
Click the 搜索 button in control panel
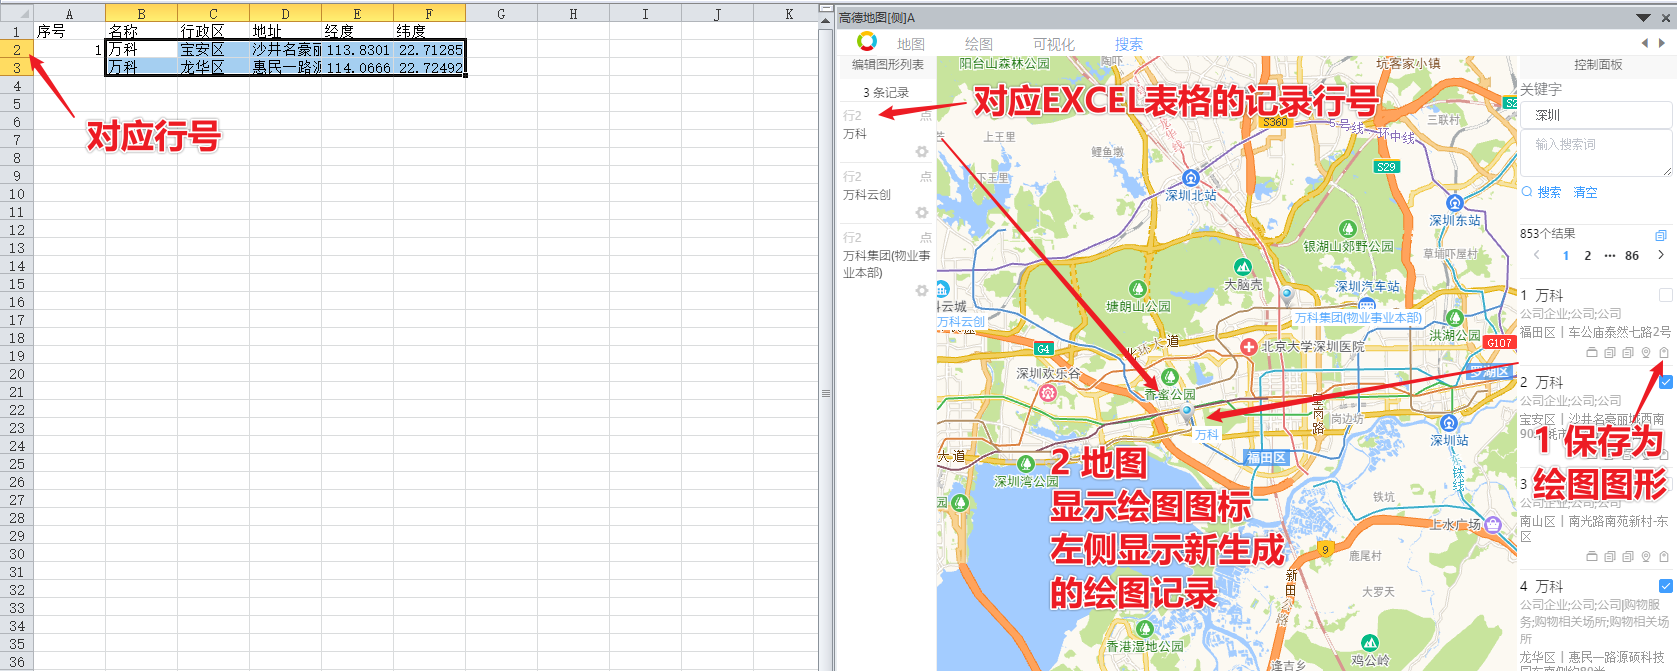[x=1549, y=192]
